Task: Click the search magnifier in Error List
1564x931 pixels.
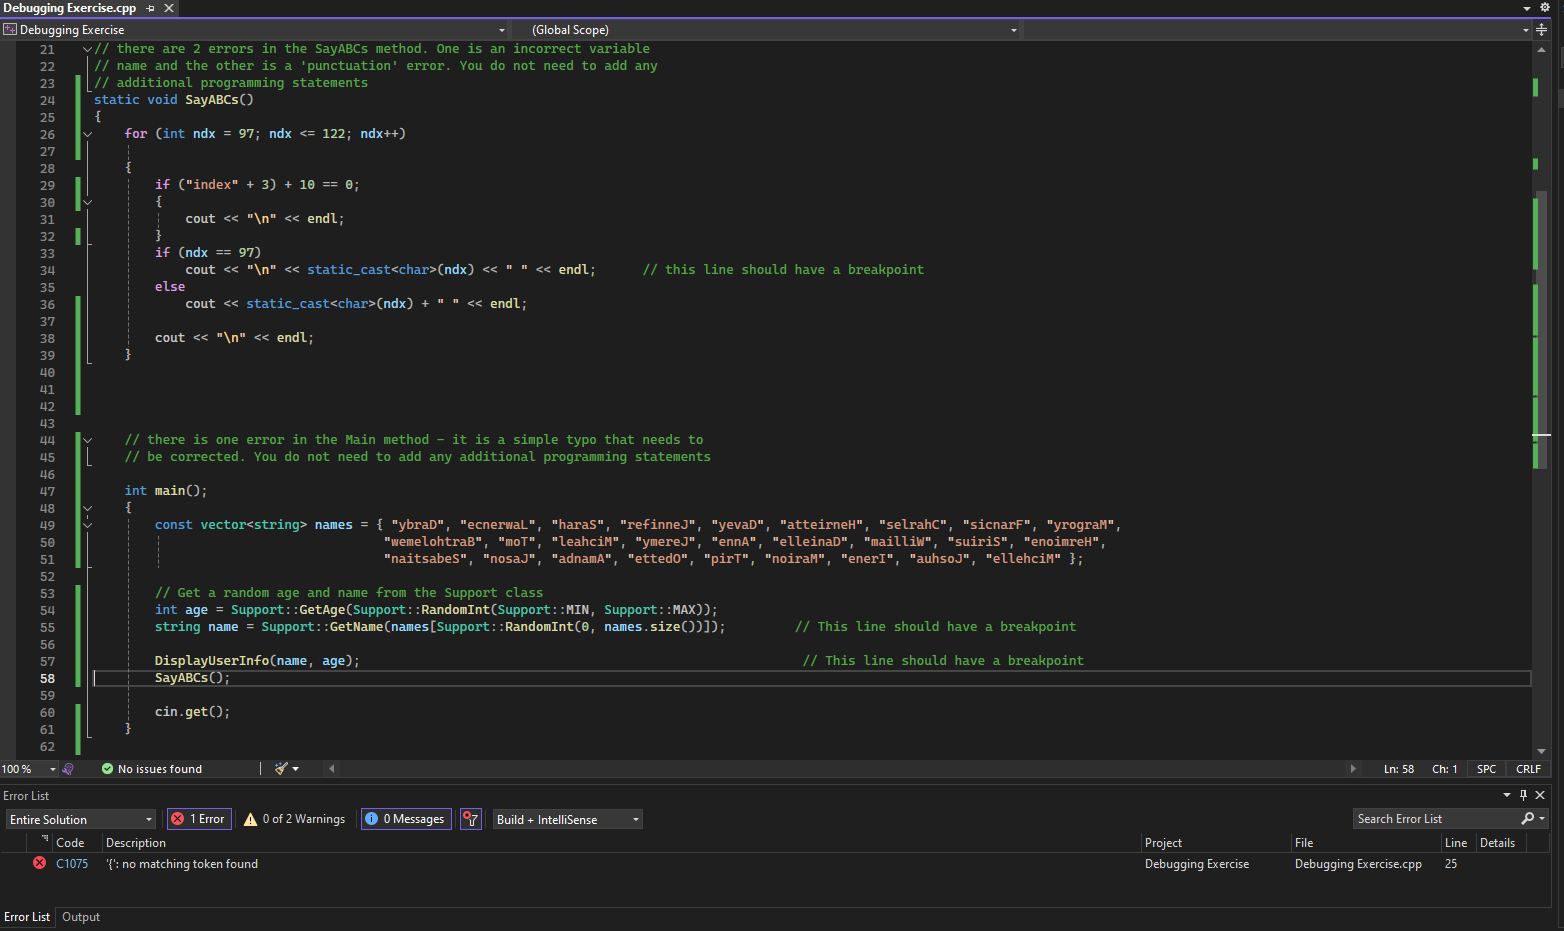Action: click(x=1527, y=819)
